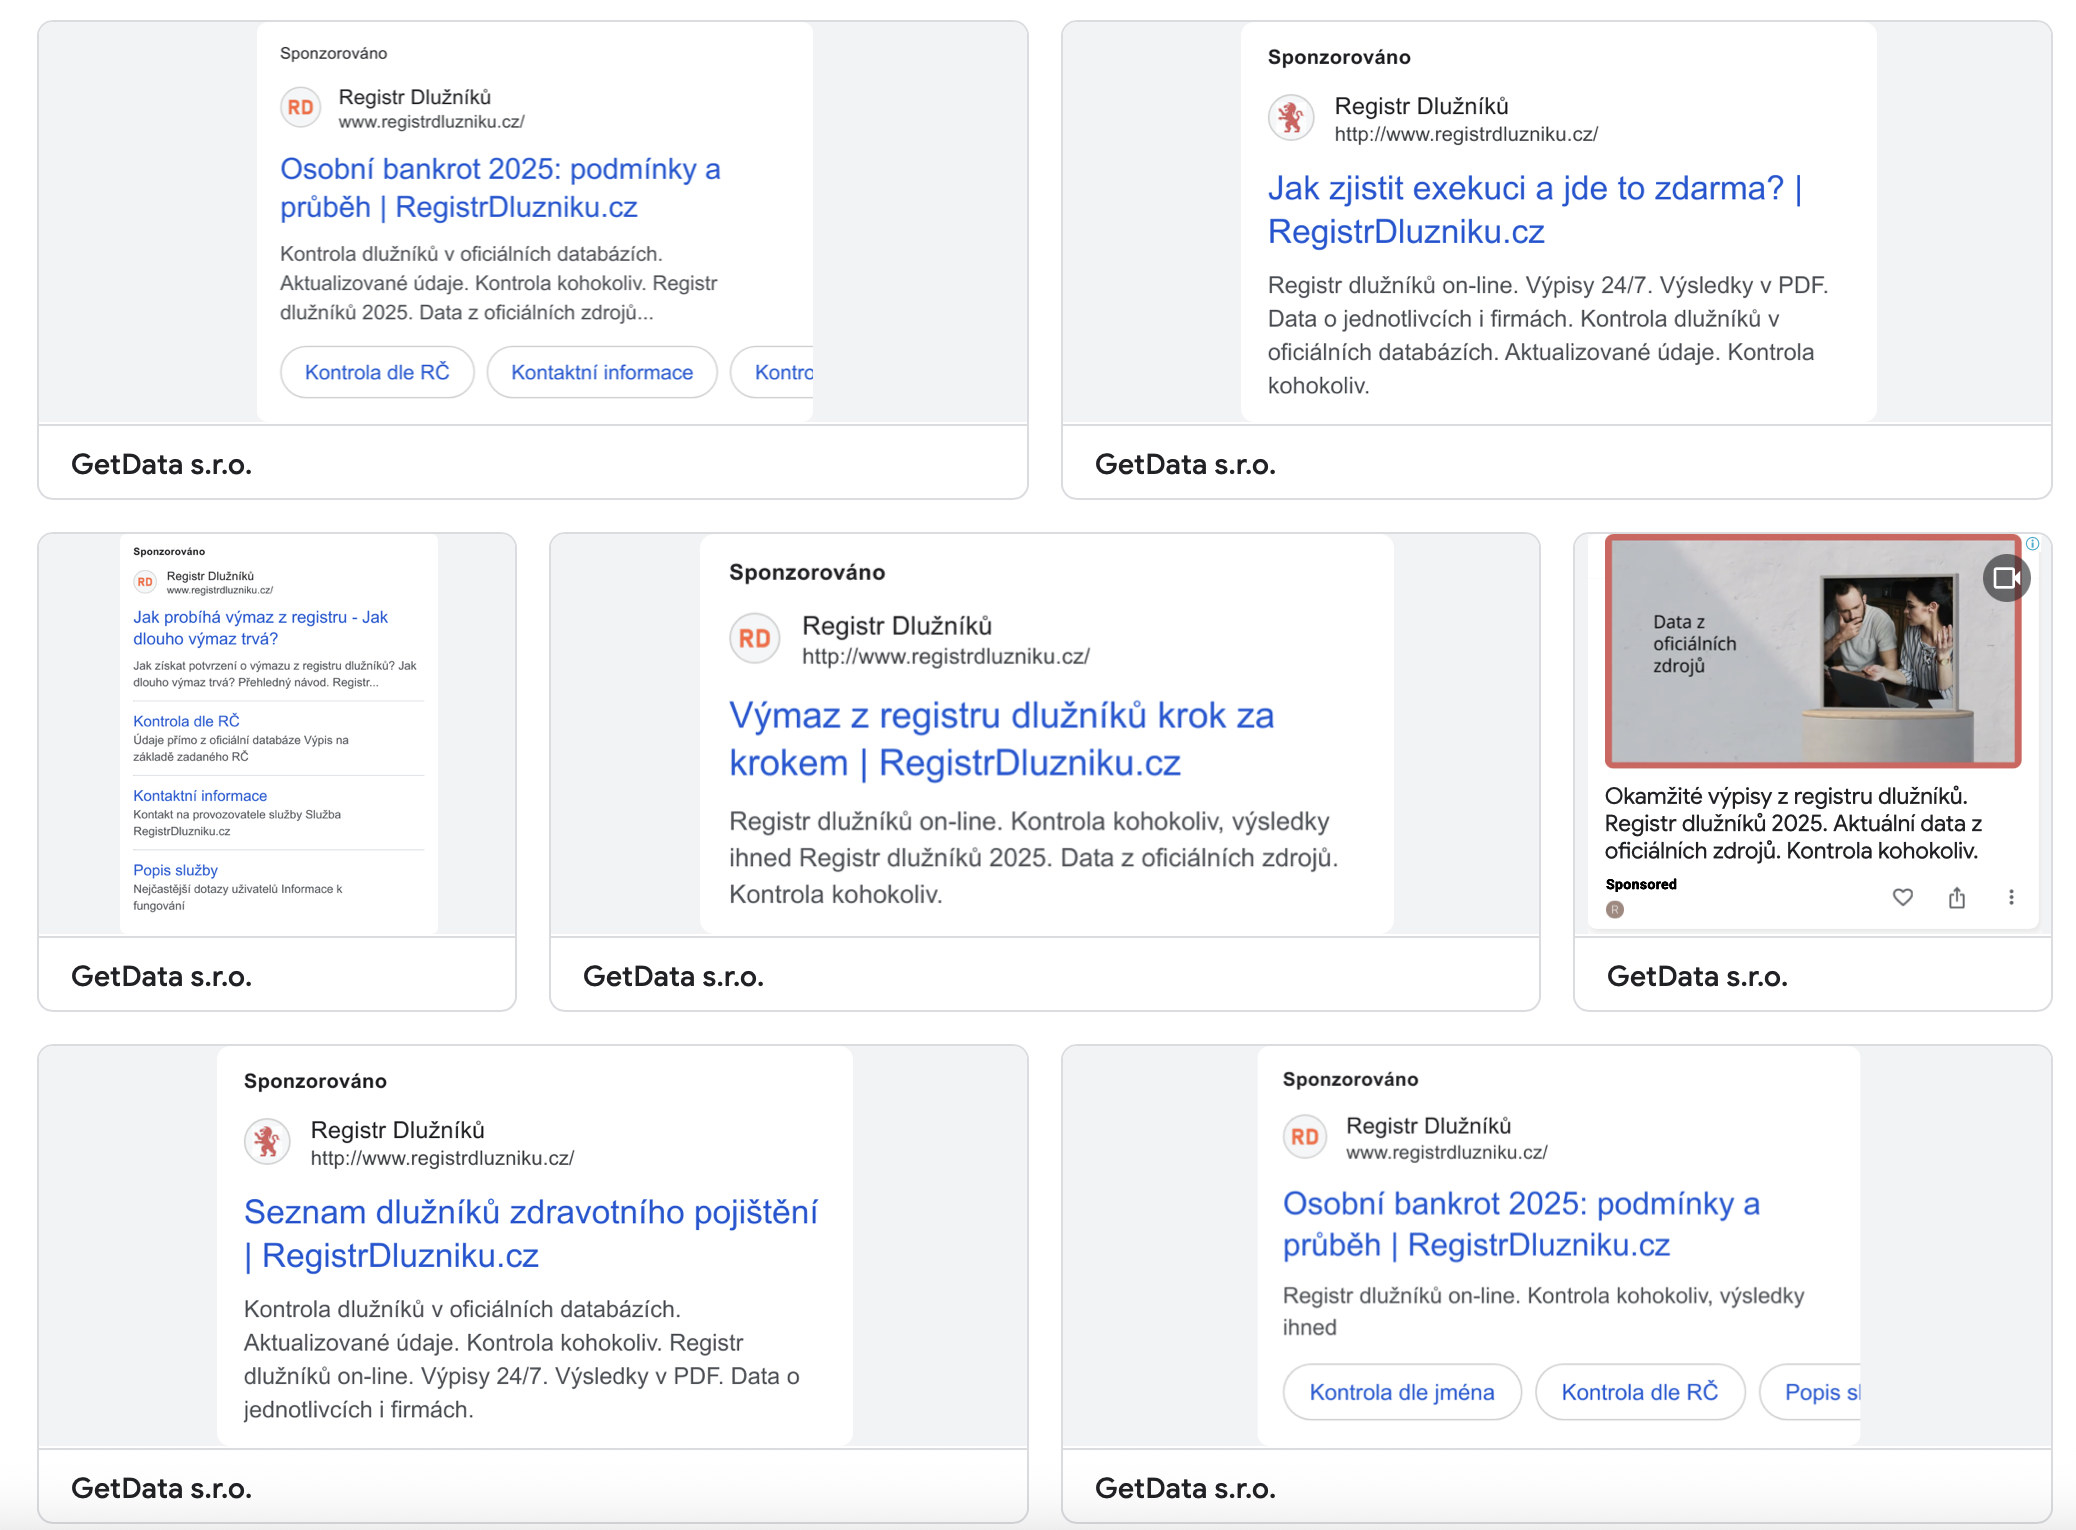Viewport: 2076px width, 1530px height.
Task: Click 'Sponsored' label under the video ad
Action: (1641, 884)
